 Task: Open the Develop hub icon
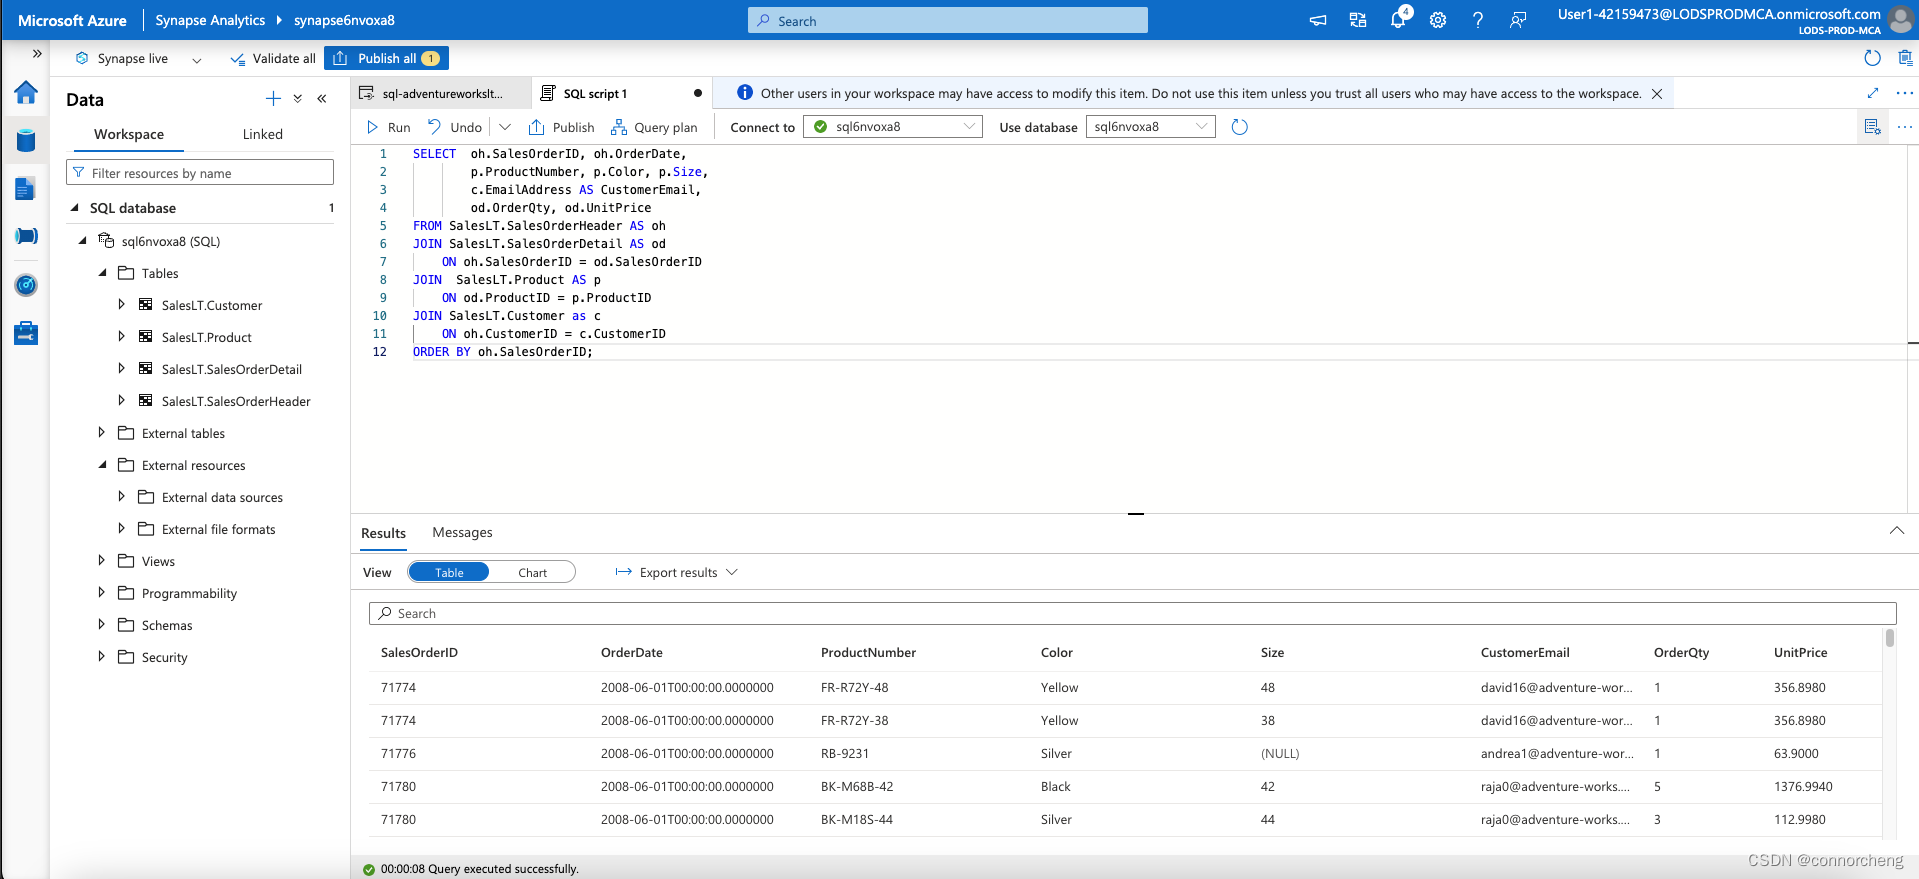click(x=26, y=188)
